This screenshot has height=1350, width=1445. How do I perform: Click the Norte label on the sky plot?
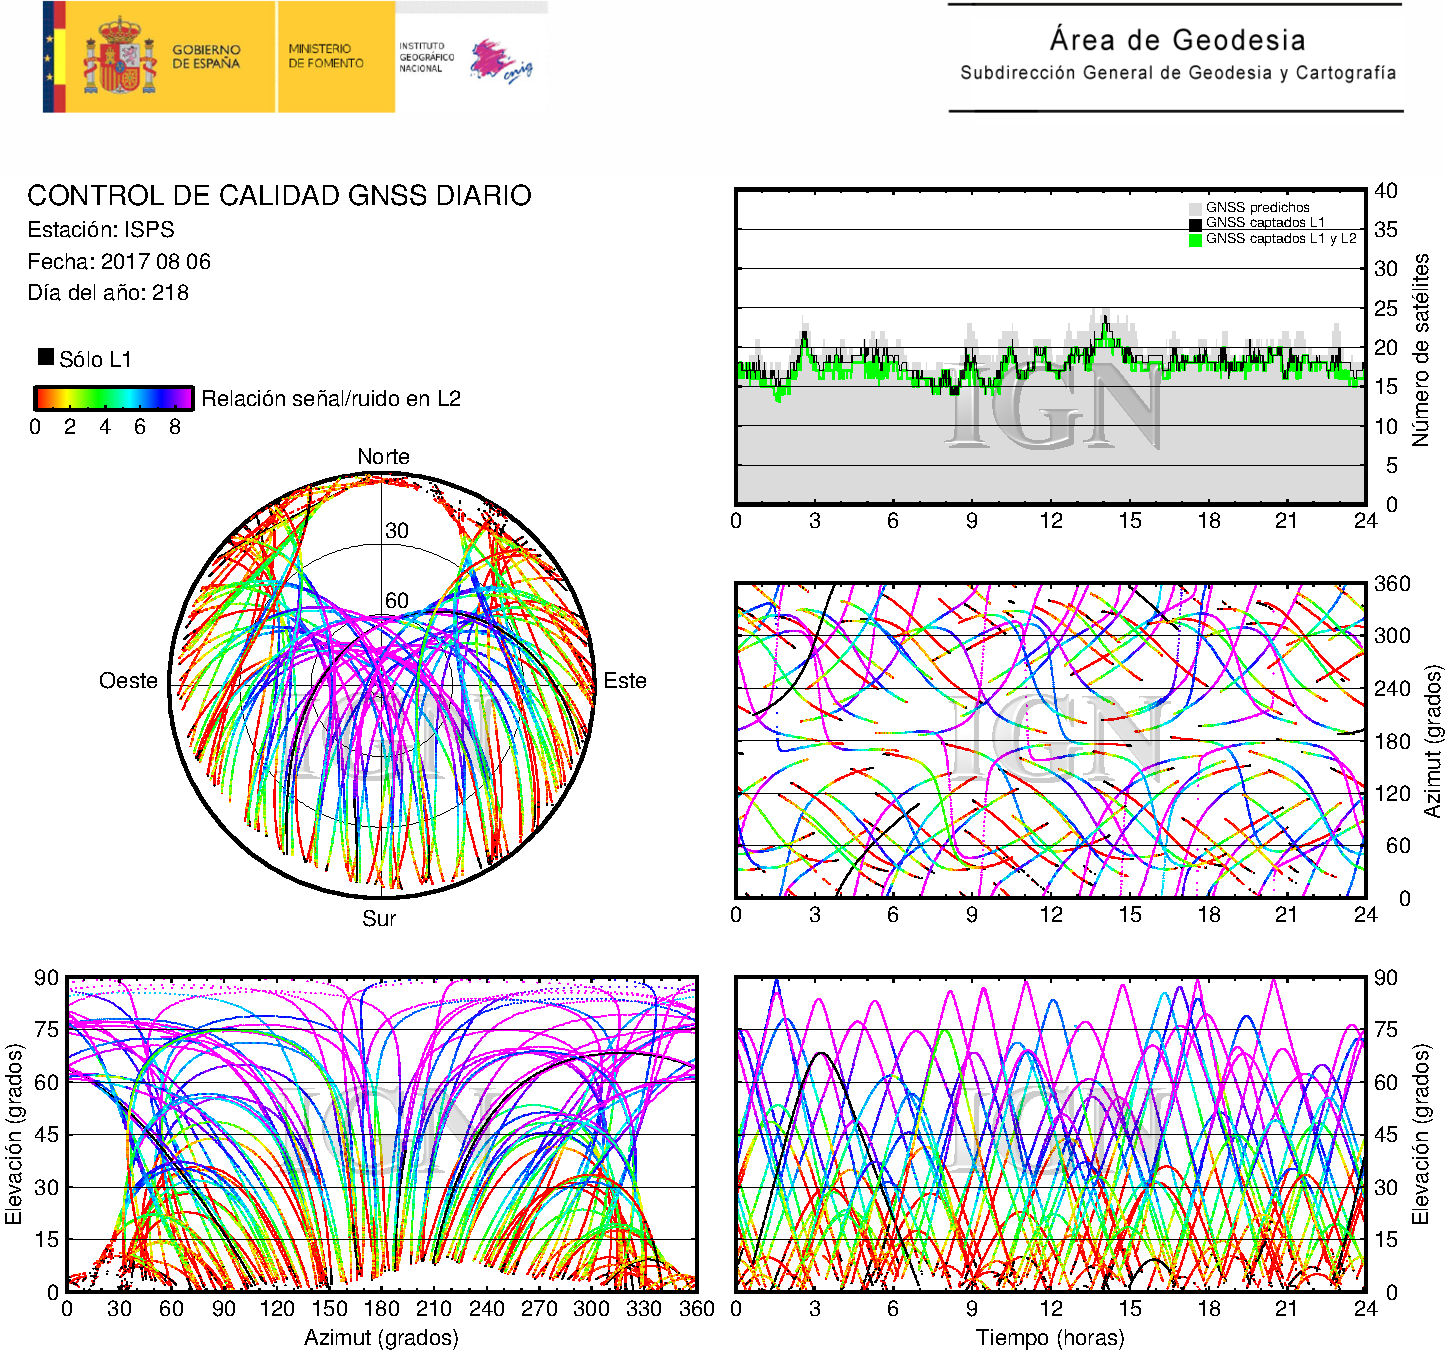[383, 457]
